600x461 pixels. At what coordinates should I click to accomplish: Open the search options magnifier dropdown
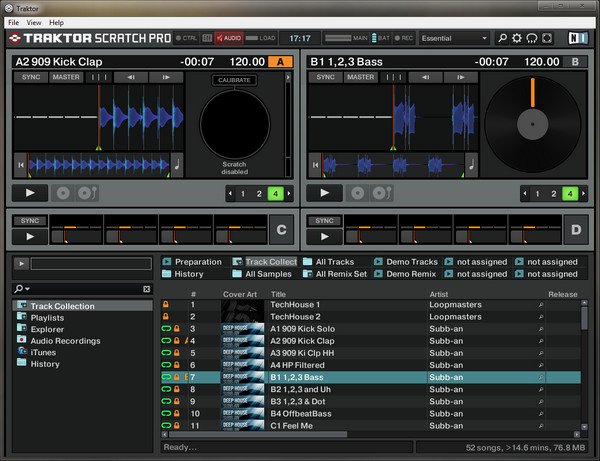(22, 289)
